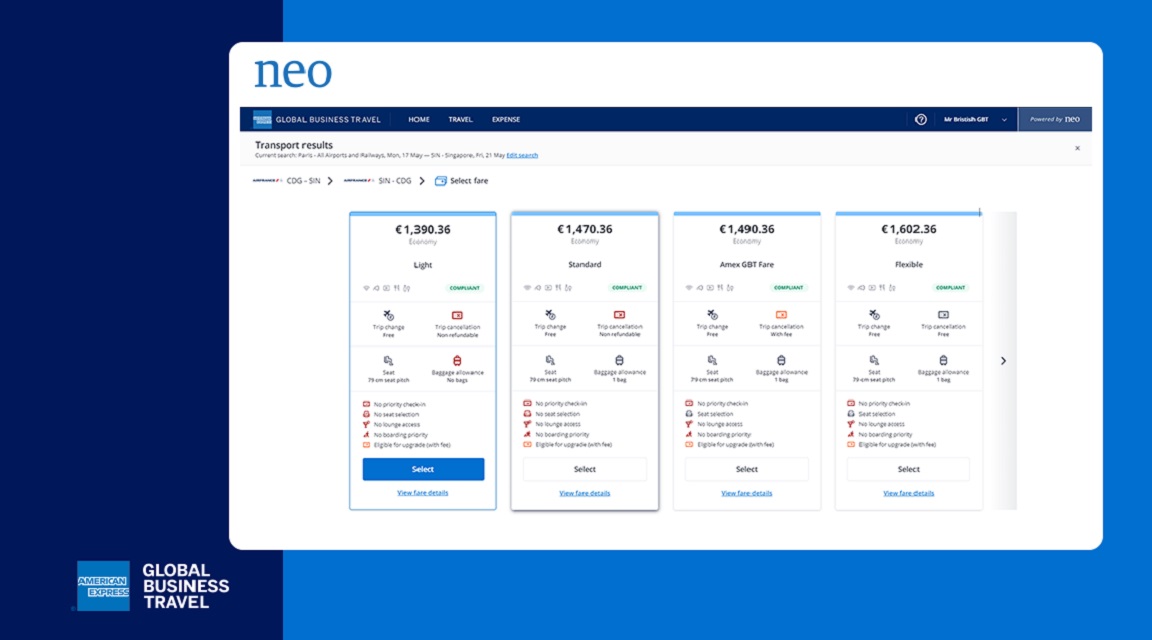Viewport: 1152px width, 640px height.
Task: Click the €1,602.36 price text
Action: [x=909, y=229]
